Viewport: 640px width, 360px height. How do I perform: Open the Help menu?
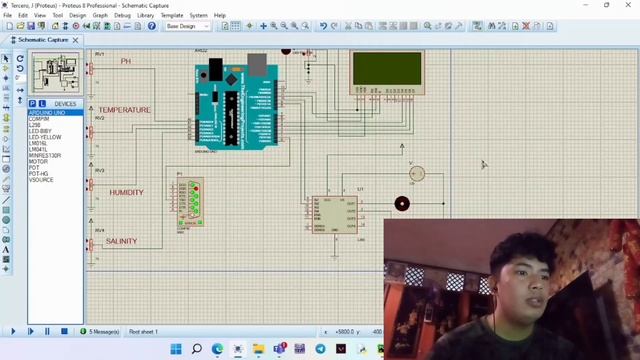tap(220, 15)
